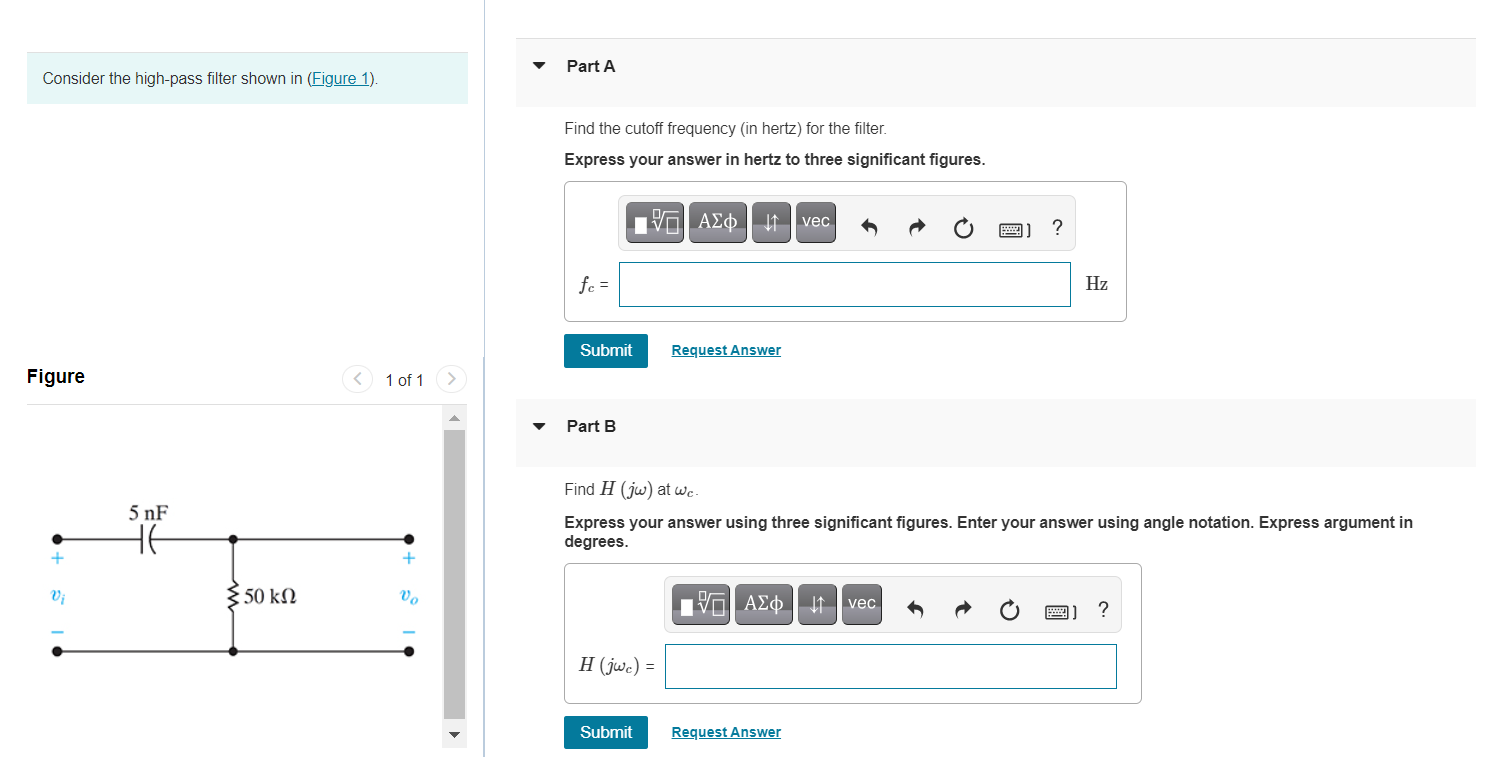Click the redo arrow in Part A toolbar
The image size is (1489, 757).
coord(916,227)
